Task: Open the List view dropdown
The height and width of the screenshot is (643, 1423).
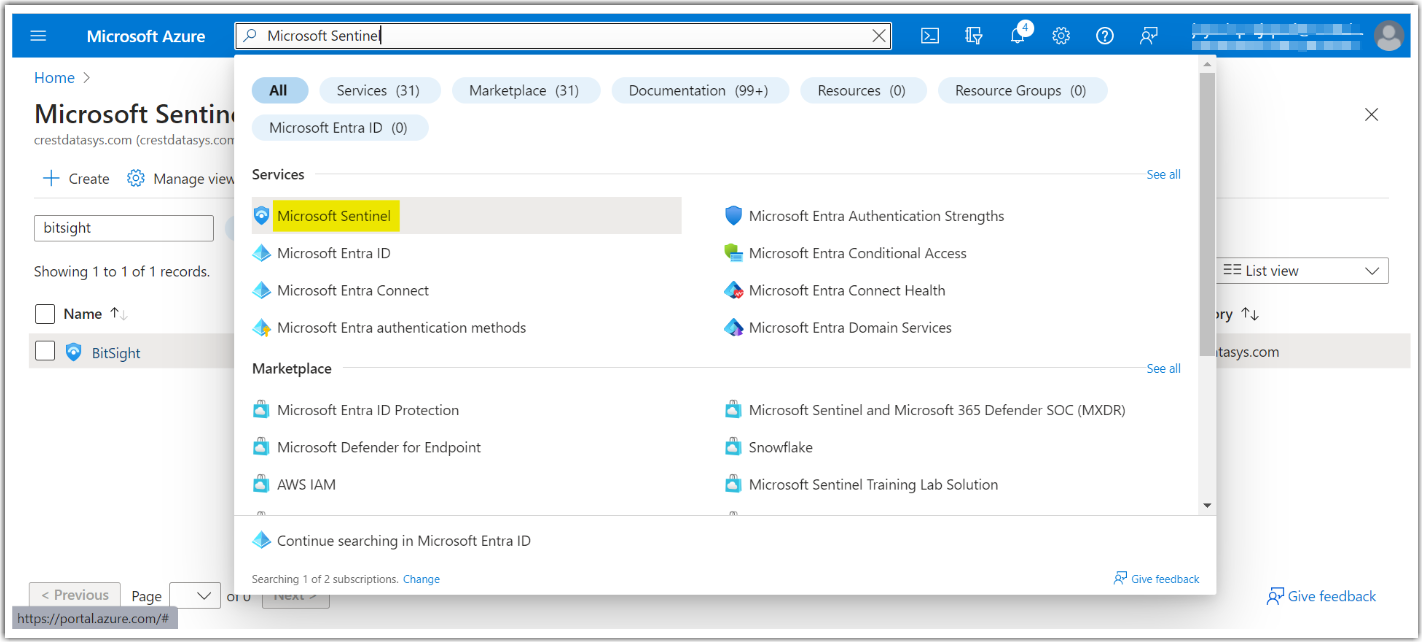Action: 1299,270
